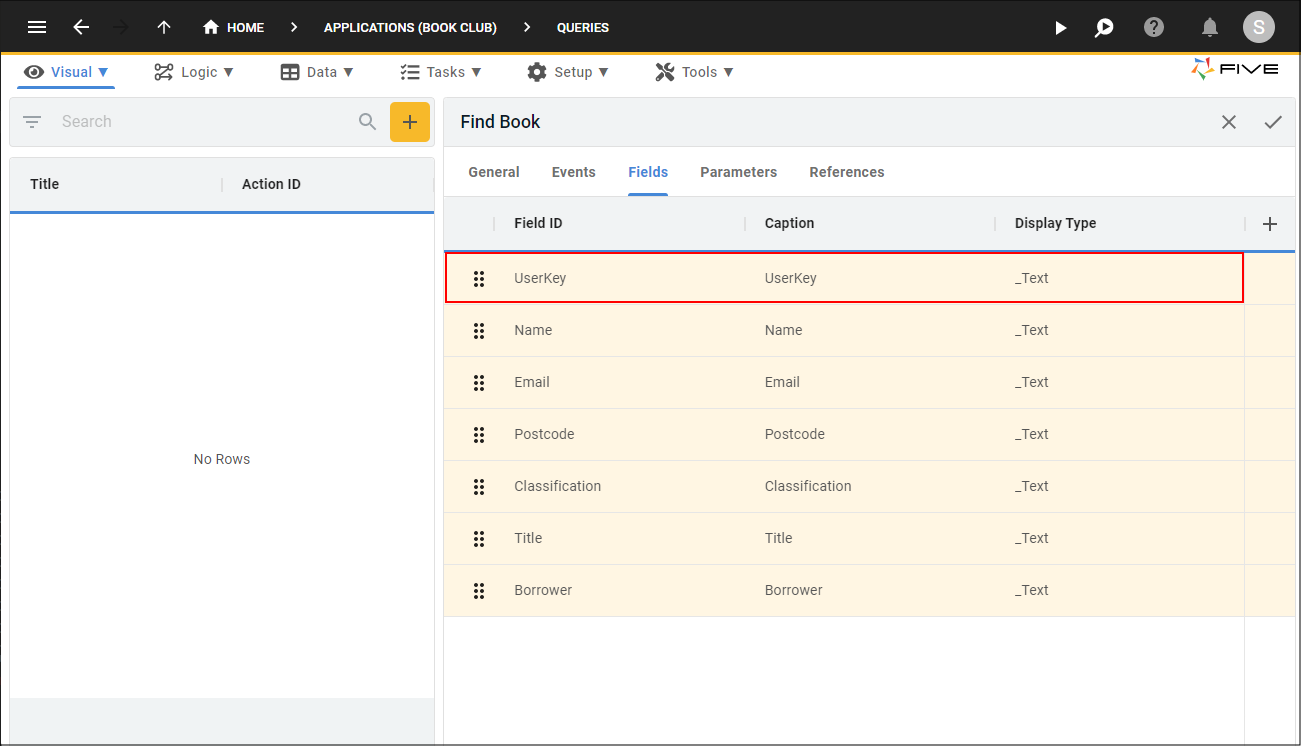The width and height of the screenshot is (1301, 746).
Task: Open the hamburger menu
Action: tap(37, 27)
